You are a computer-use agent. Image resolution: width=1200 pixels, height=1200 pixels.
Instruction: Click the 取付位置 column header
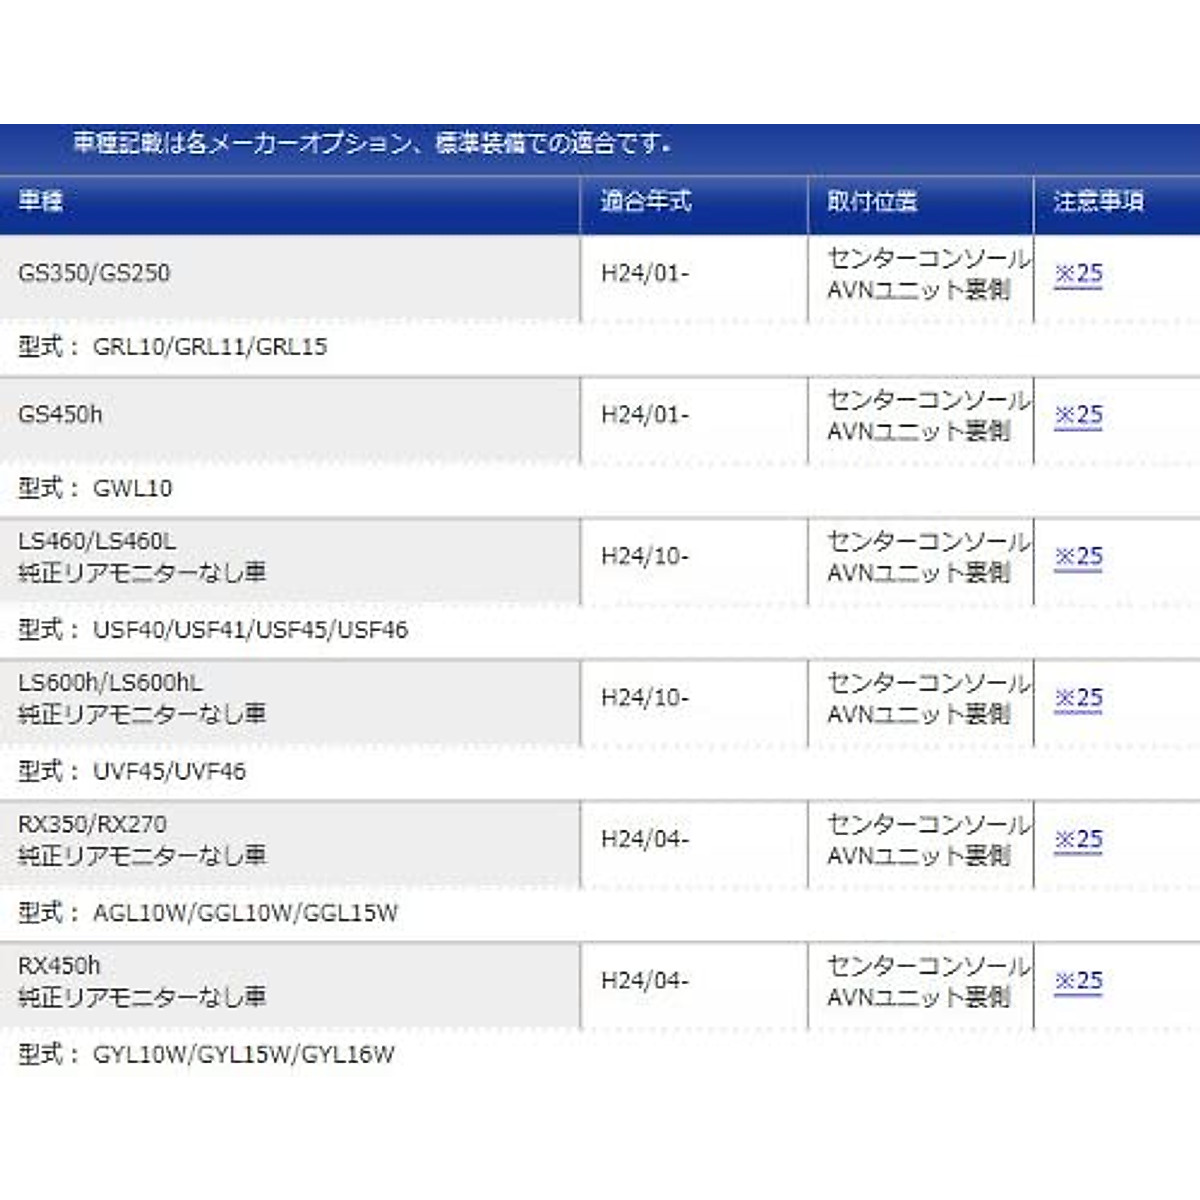[x=871, y=202]
